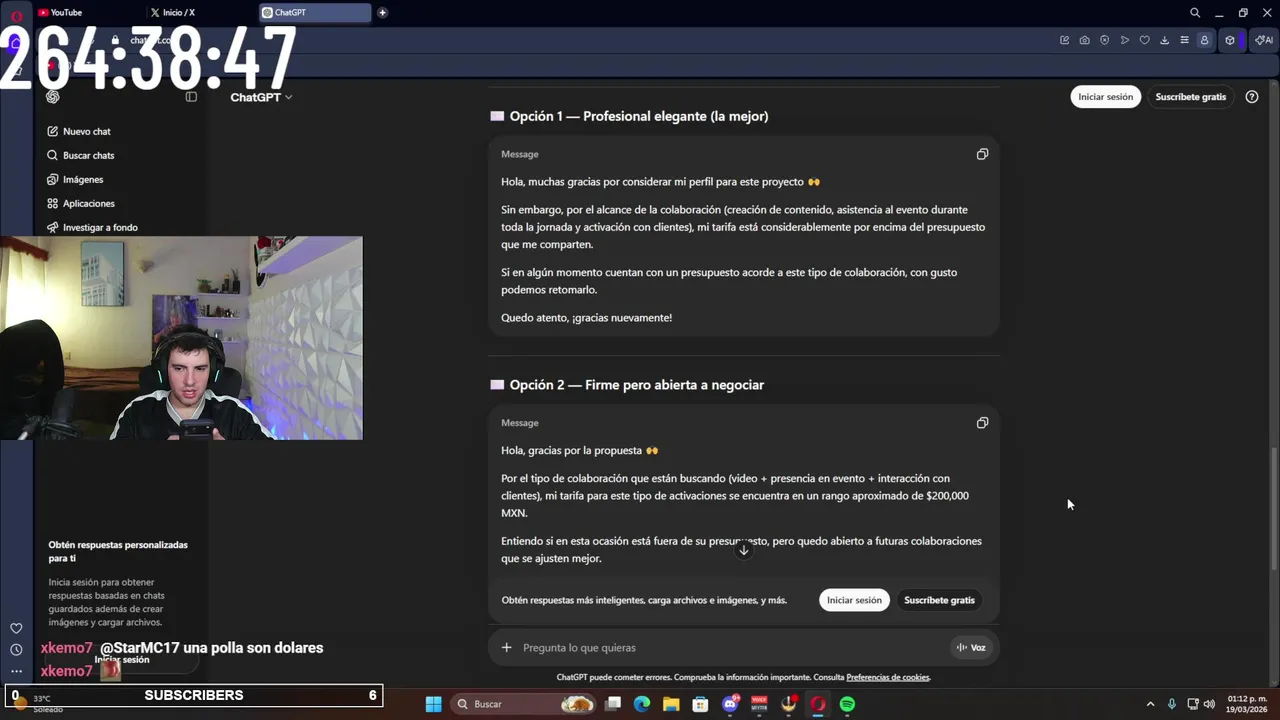Take a snapshot with the camera icon
1280x720 pixels.
(1084, 40)
